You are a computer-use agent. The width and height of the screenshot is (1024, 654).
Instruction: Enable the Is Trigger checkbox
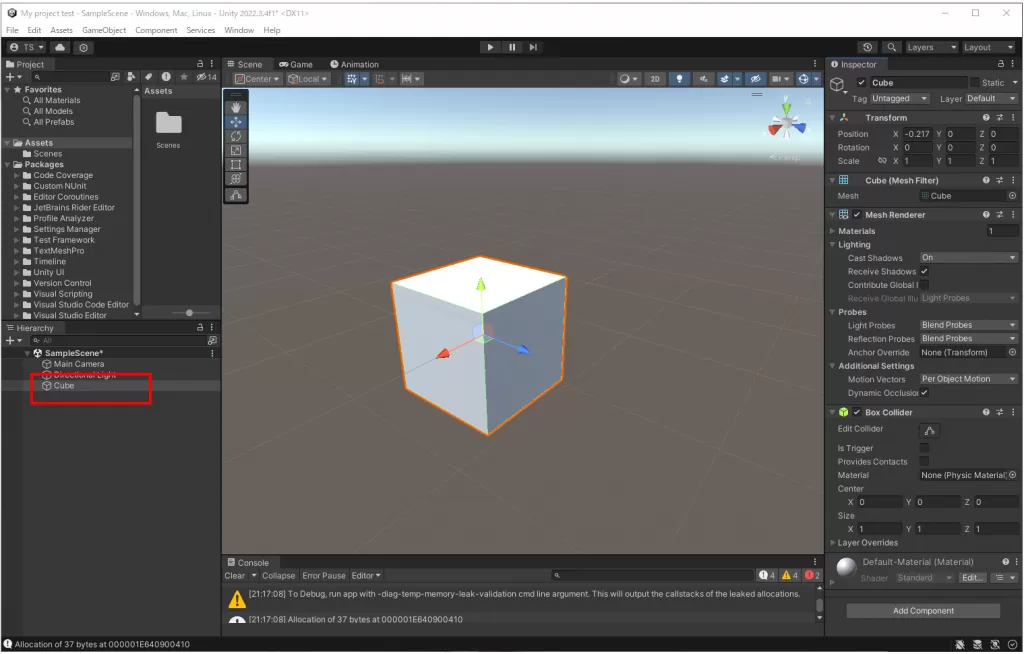click(x=924, y=448)
